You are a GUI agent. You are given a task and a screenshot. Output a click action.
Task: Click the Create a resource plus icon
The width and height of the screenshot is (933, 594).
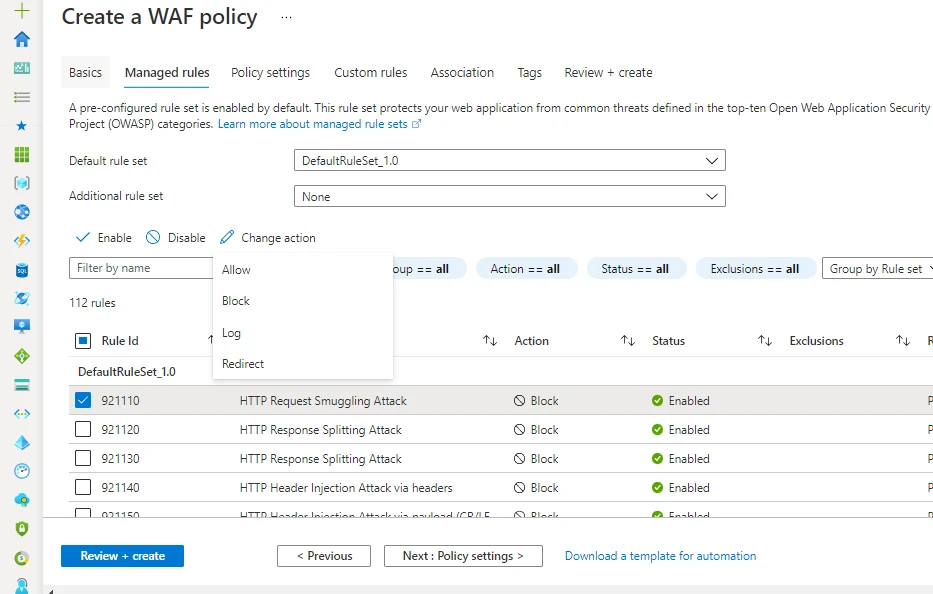pos(21,11)
